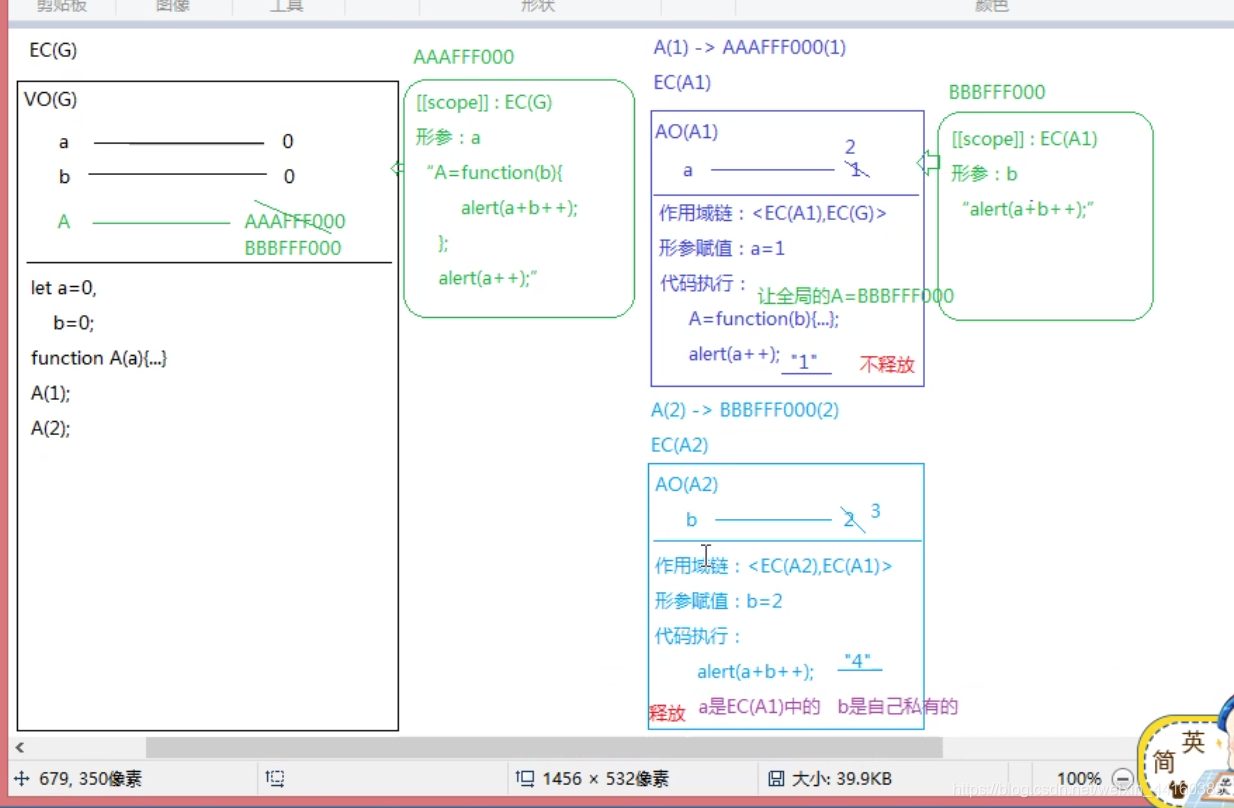This screenshot has width=1234, height=808.
Task: Click the "BBBFFF000" value in the VO(G) box
Action: (x=293, y=248)
